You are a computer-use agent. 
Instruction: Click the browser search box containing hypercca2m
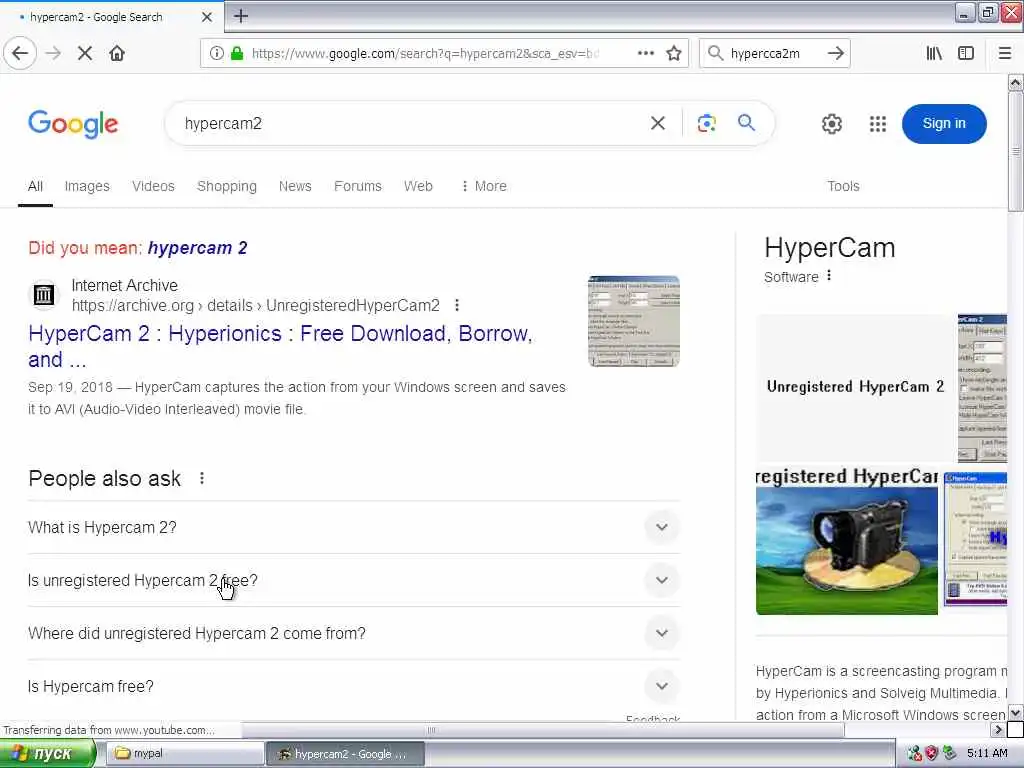click(774, 54)
